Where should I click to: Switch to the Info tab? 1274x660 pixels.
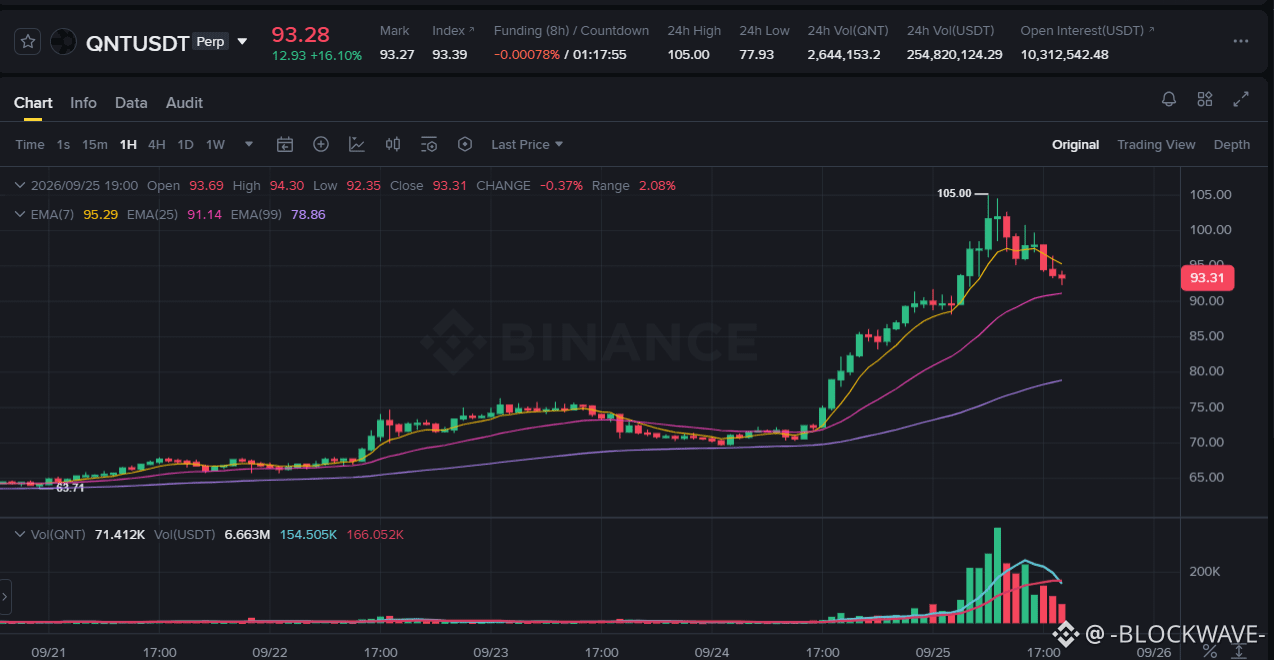pos(84,102)
